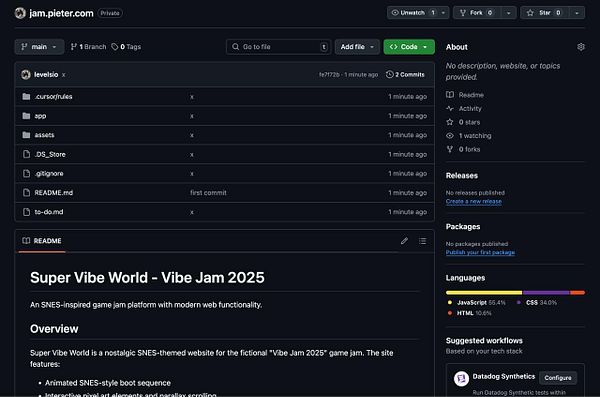Click the .cursor/rules folder icon
The image size is (600, 397).
coord(26,96)
